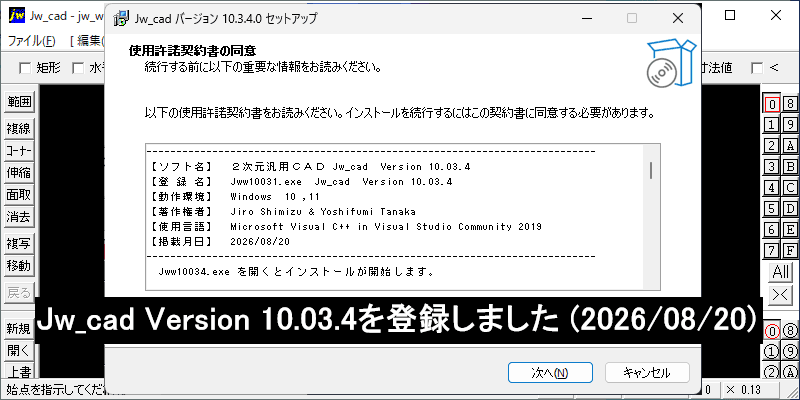Select layer group 2 circle button
The image size is (800, 400).
[x=772, y=372]
